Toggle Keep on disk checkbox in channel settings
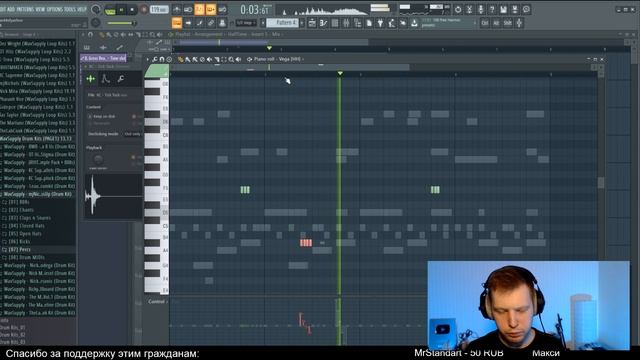The height and width of the screenshot is (360, 640). coord(90,116)
